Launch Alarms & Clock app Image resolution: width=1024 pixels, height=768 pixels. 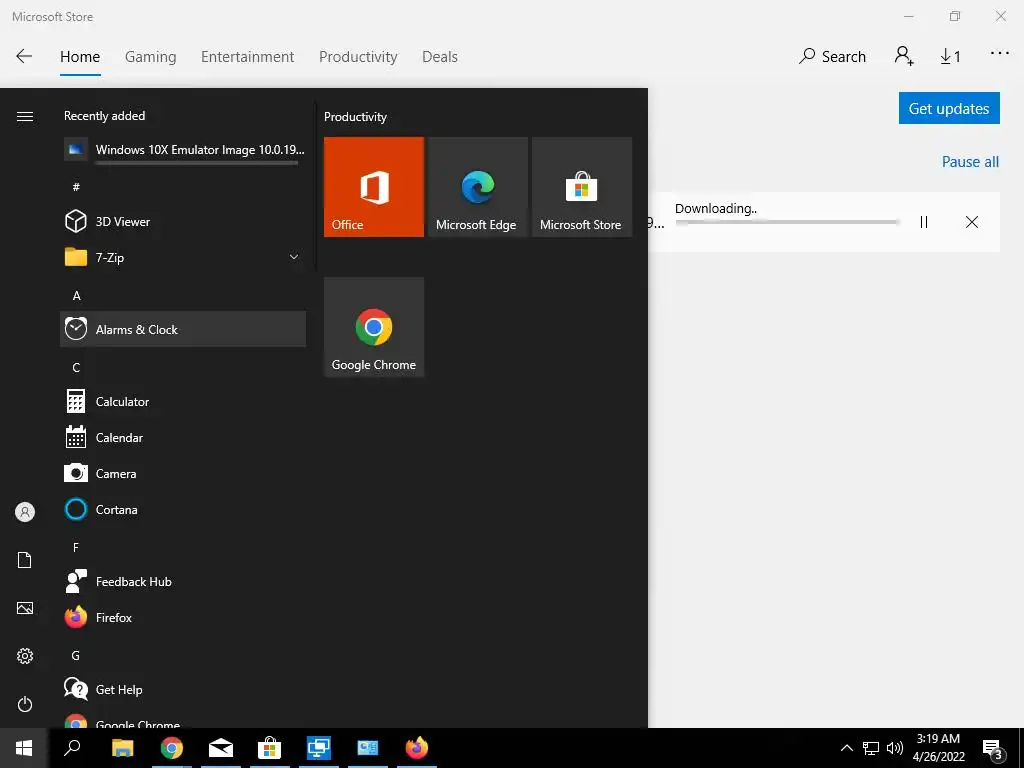click(x=183, y=329)
